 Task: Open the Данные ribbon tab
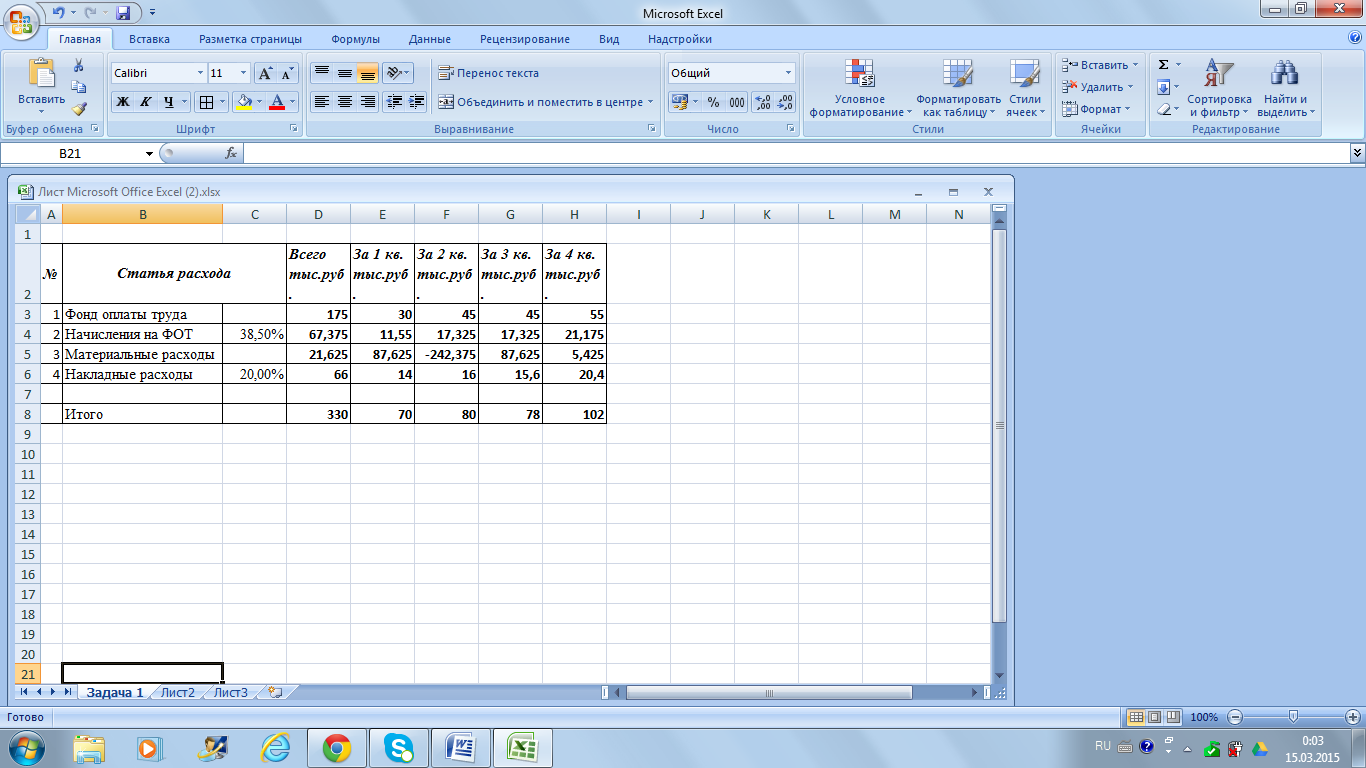click(x=429, y=39)
